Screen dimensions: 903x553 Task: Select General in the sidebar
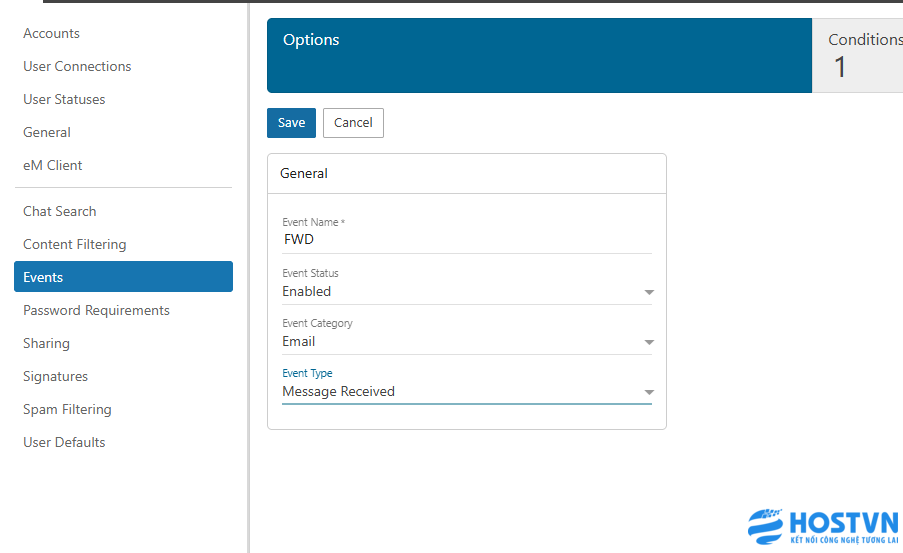(47, 132)
